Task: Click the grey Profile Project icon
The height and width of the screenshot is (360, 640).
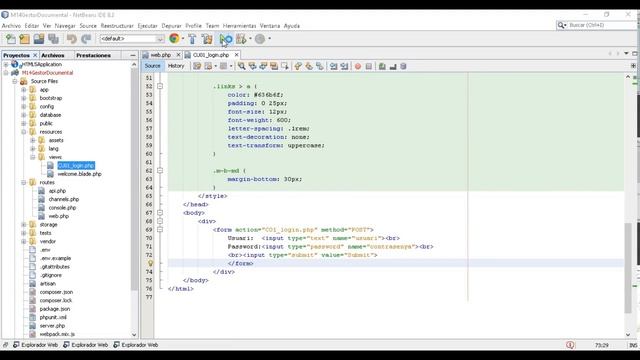Action: (260, 39)
